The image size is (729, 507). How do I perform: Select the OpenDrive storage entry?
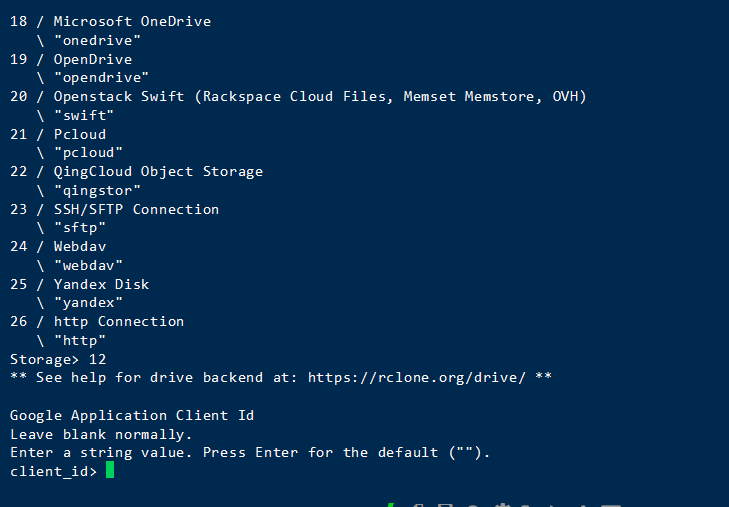93,59
